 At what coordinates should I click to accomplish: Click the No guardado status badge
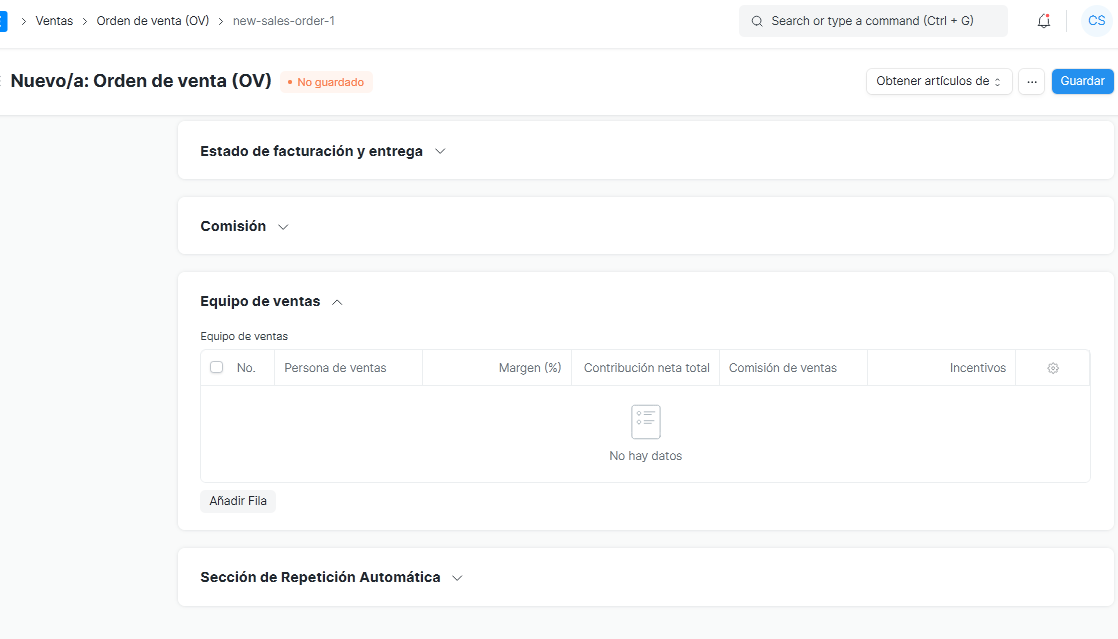coord(326,82)
